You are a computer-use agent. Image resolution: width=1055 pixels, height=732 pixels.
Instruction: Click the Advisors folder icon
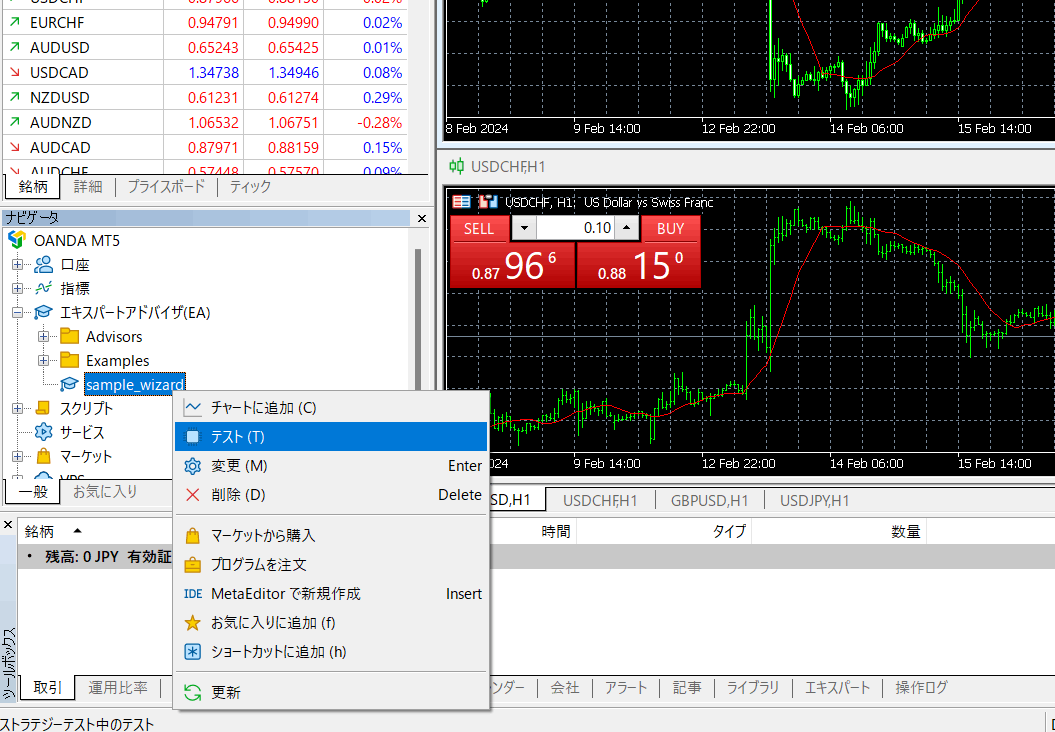(69, 336)
